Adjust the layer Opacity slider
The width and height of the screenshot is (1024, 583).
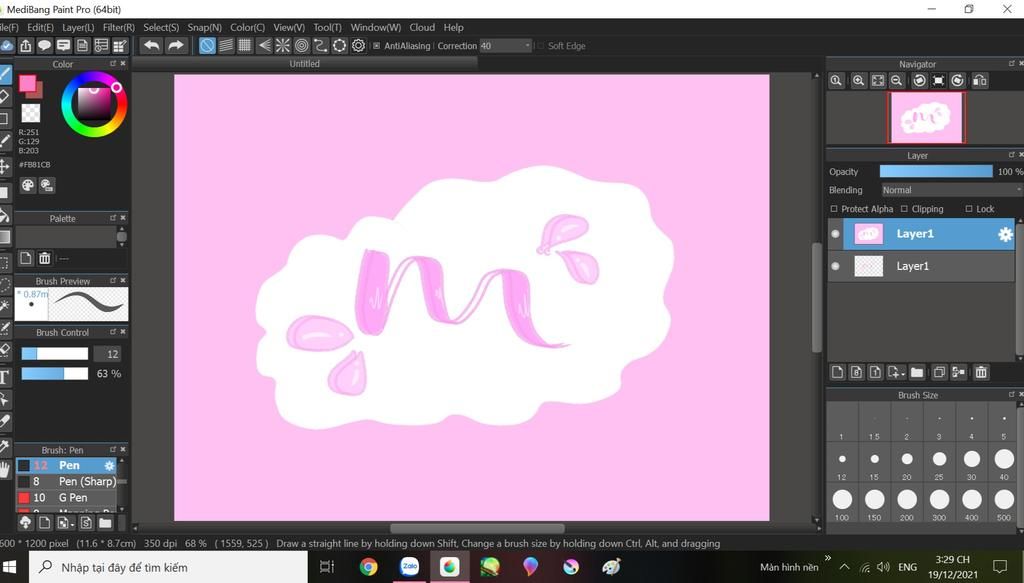point(936,171)
